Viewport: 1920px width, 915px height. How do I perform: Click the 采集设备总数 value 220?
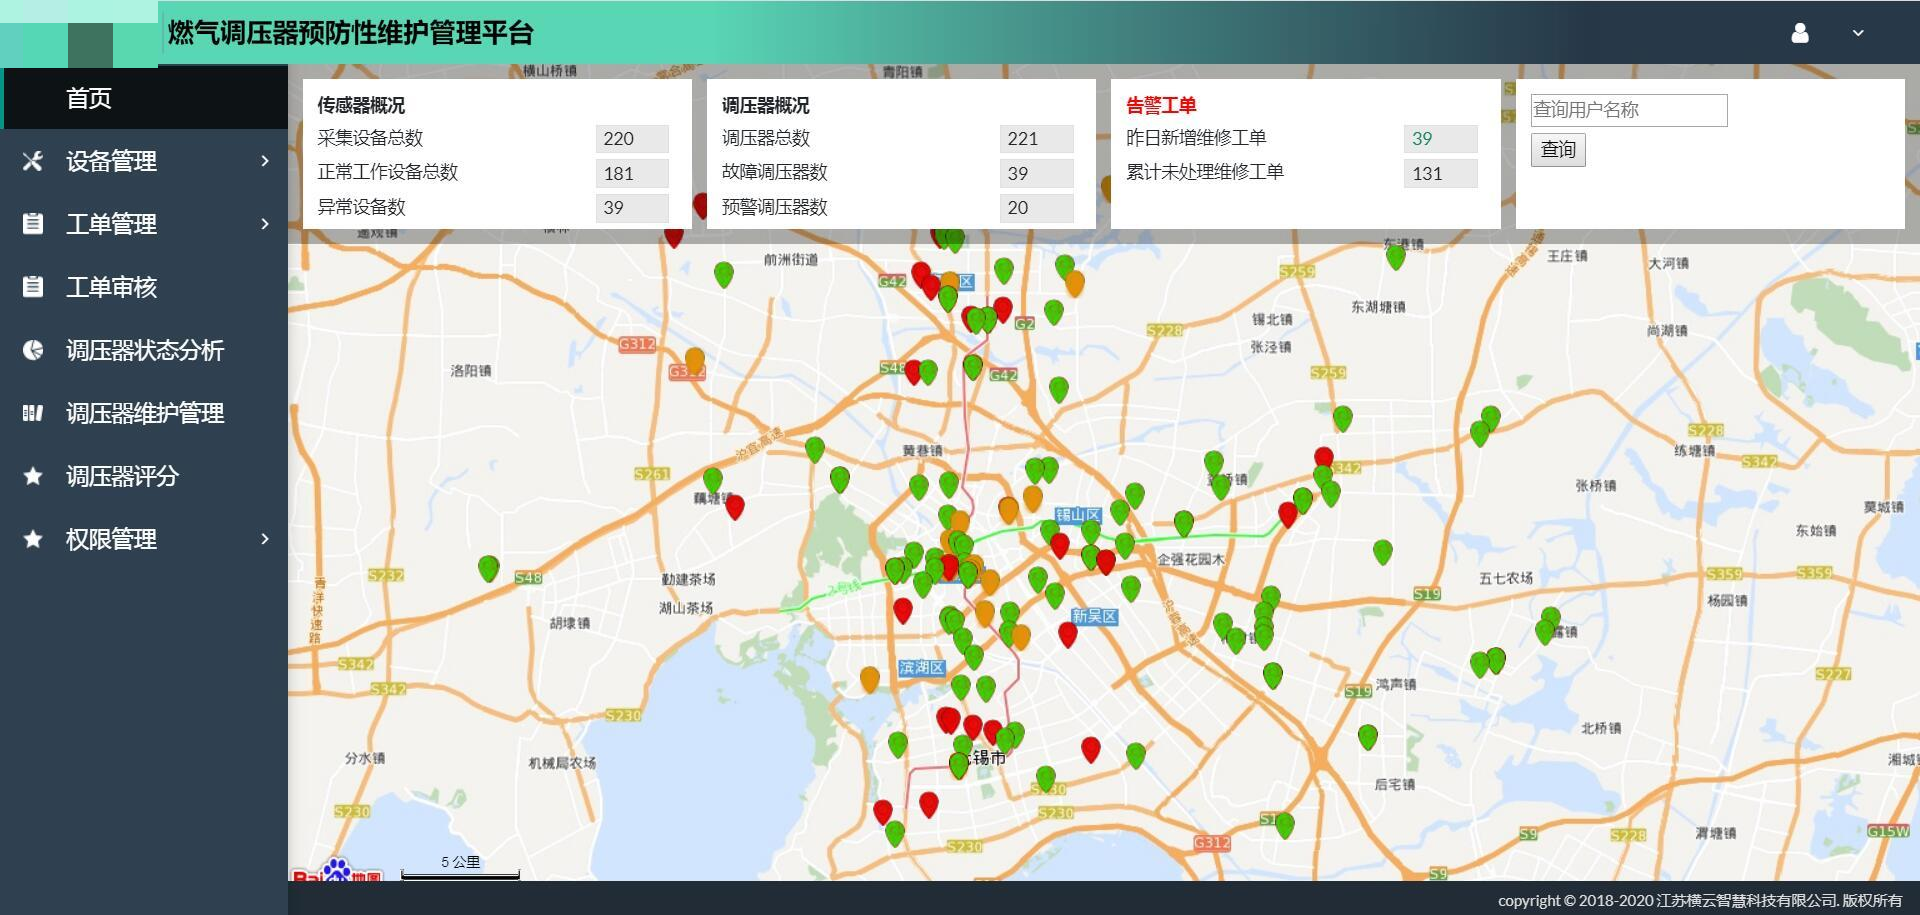click(x=632, y=139)
